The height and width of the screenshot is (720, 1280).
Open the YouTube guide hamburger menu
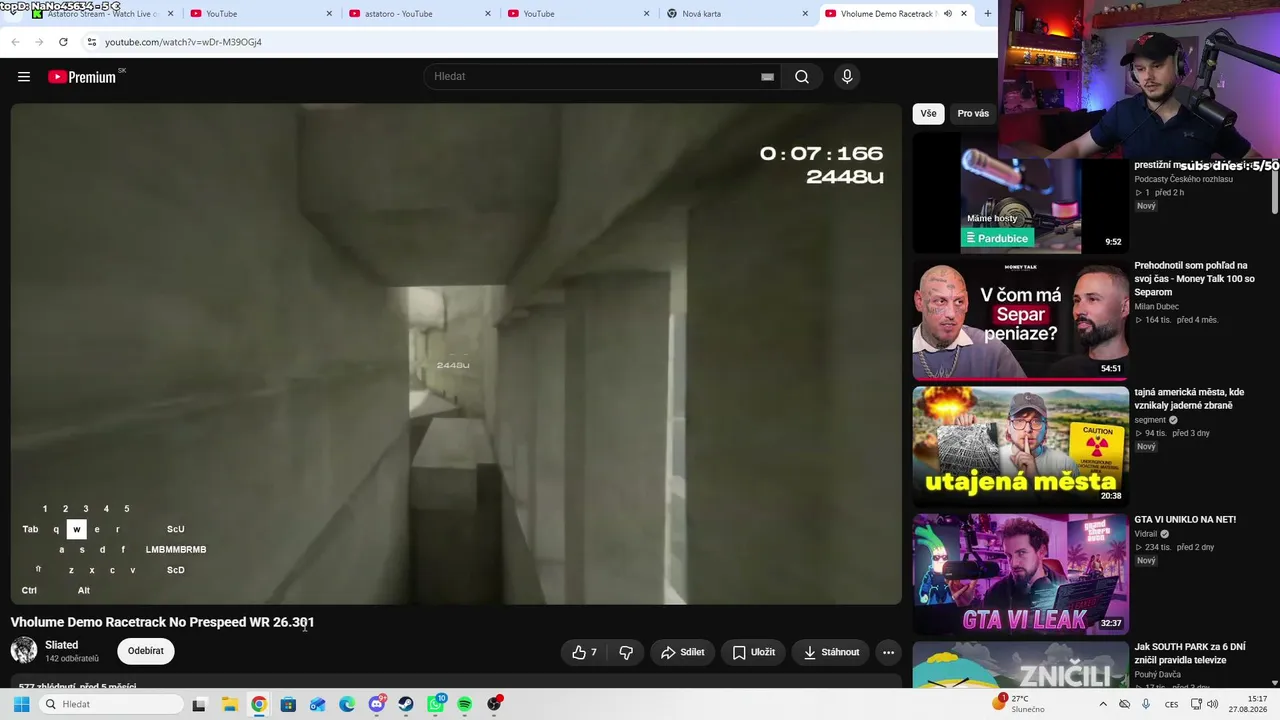pyautogui.click(x=24, y=77)
